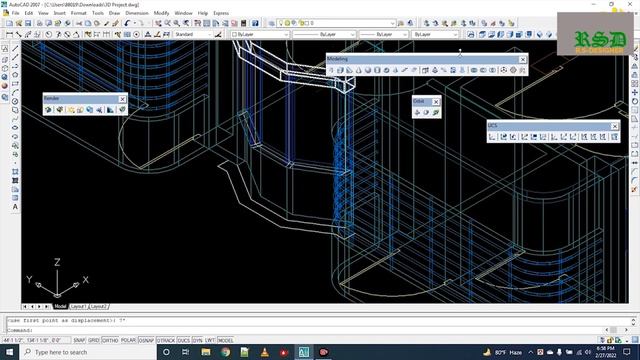Activate the Multiline Text tool
The height and width of the screenshot is (360, 640).
coord(15,207)
